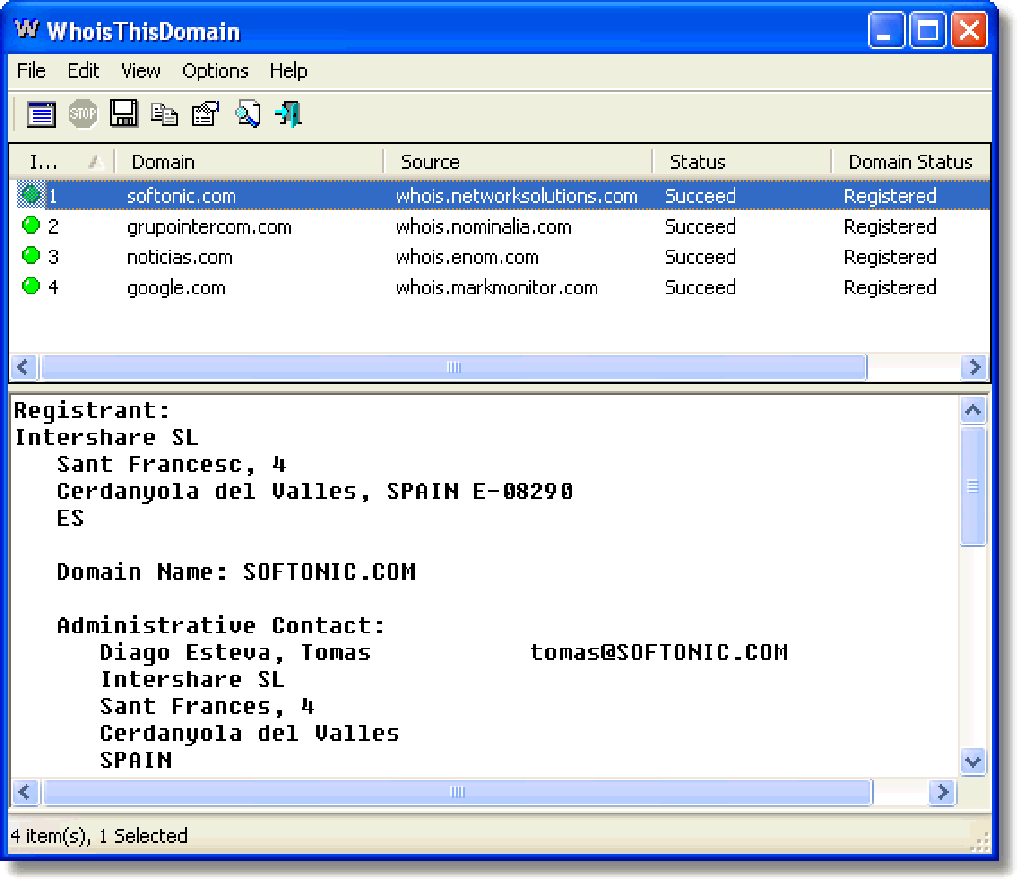Close the WhoisThisDomain window
The height and width of the screenshot is (882, 1020).
pyautogui.click(x=969, y=30)
